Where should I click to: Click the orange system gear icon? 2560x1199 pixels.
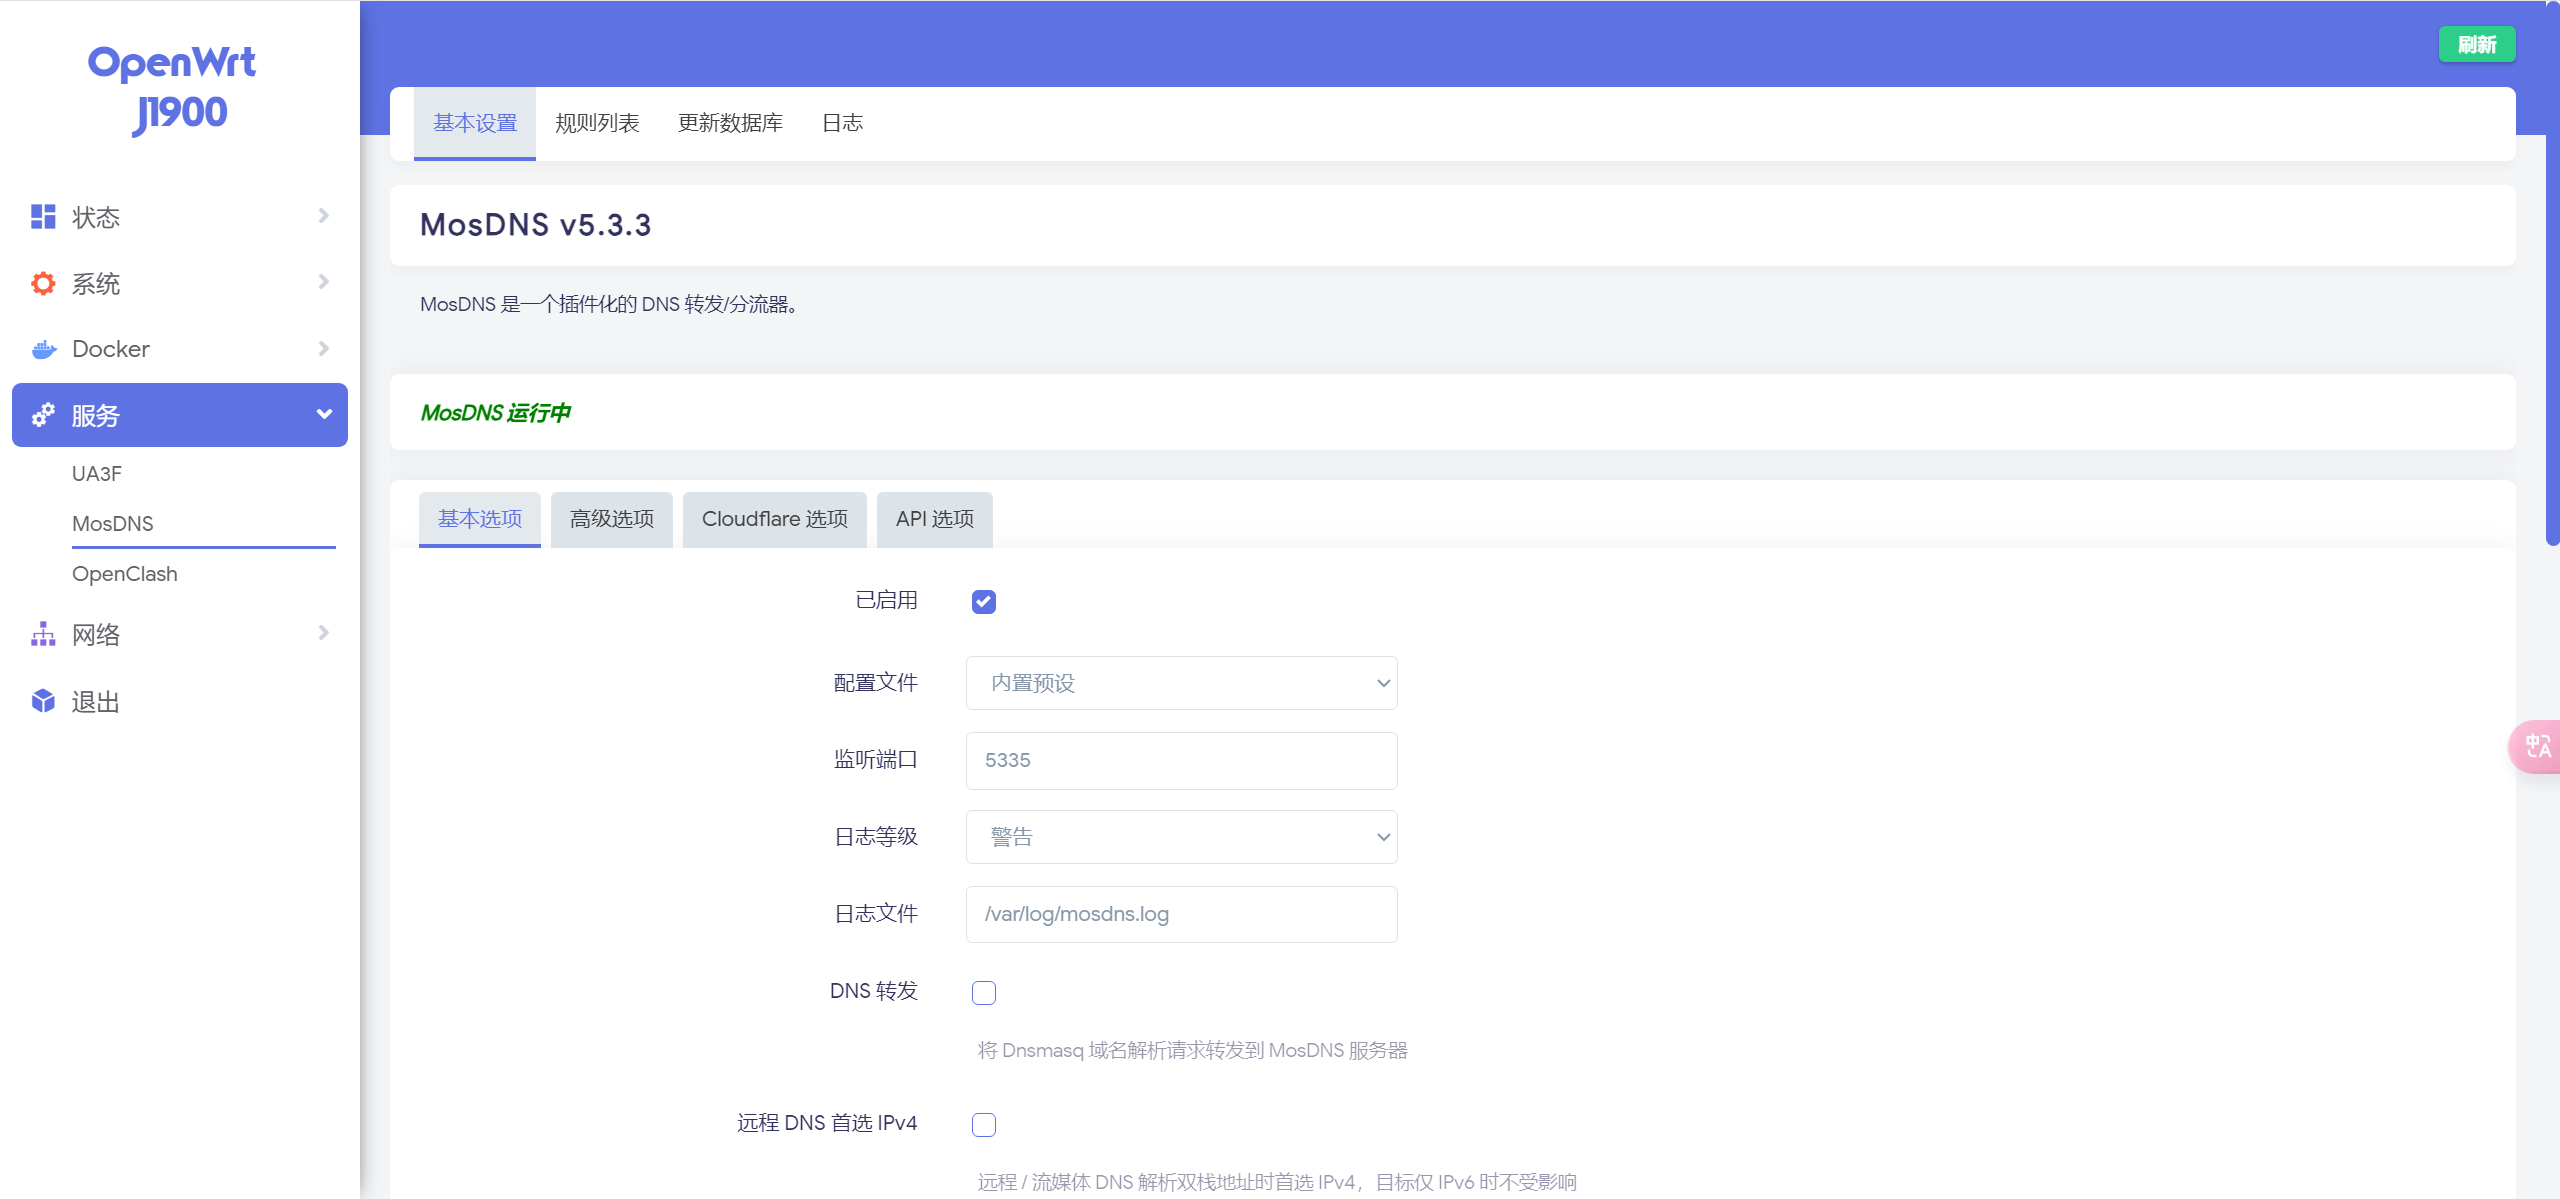[43, 284]
